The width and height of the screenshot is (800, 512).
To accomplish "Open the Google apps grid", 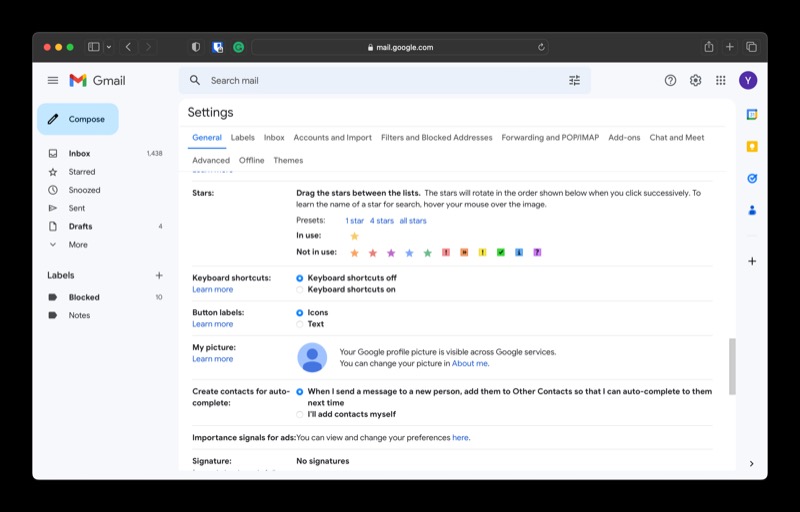I will coord(720,81).
